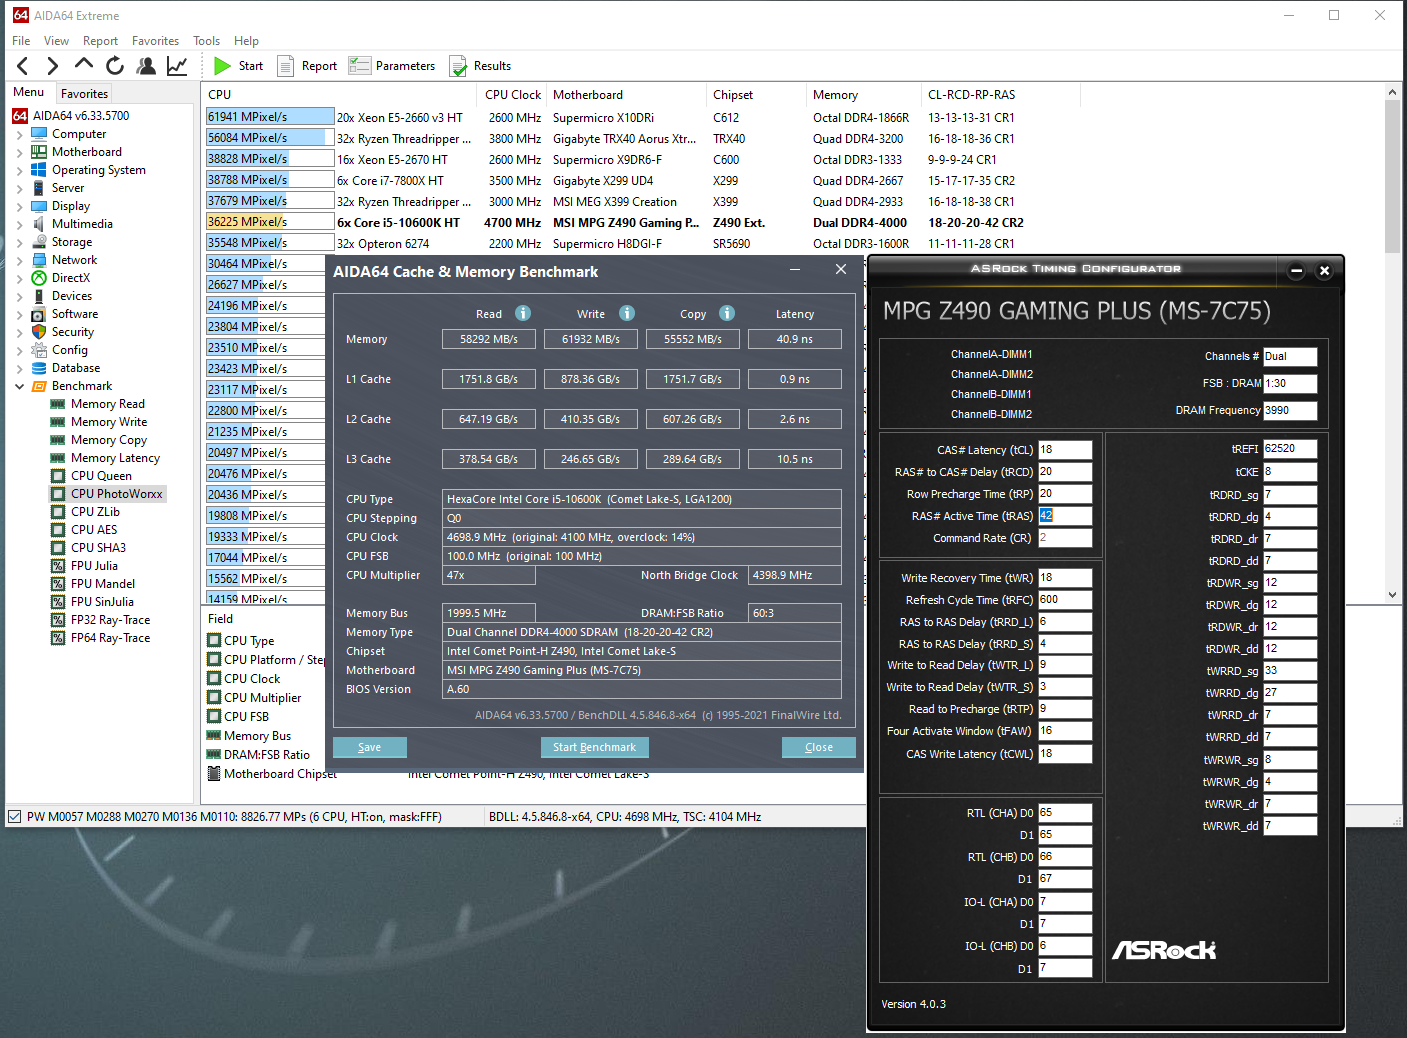Click the info icon next to Read
Screen dimensions: 1407x1038
(522, 313)
